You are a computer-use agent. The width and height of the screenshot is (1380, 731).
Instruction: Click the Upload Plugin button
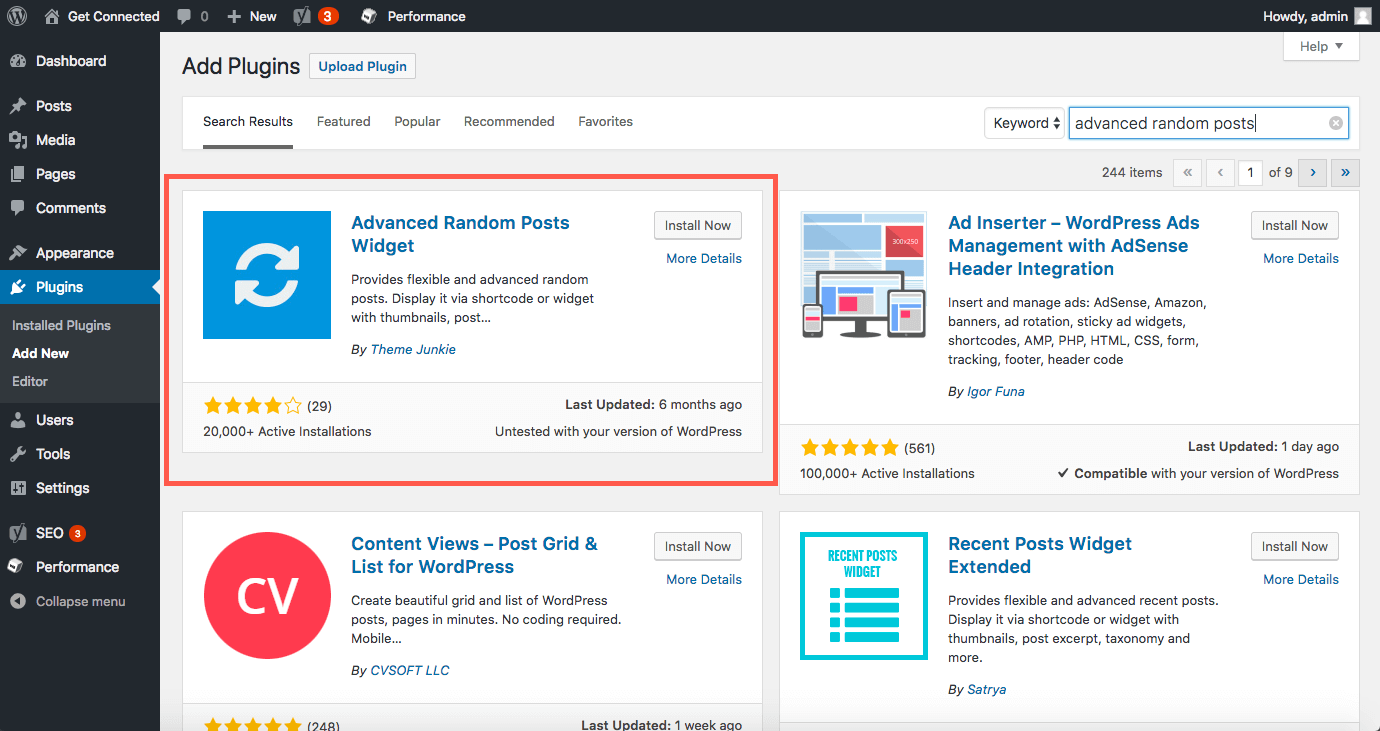[362, 67]
